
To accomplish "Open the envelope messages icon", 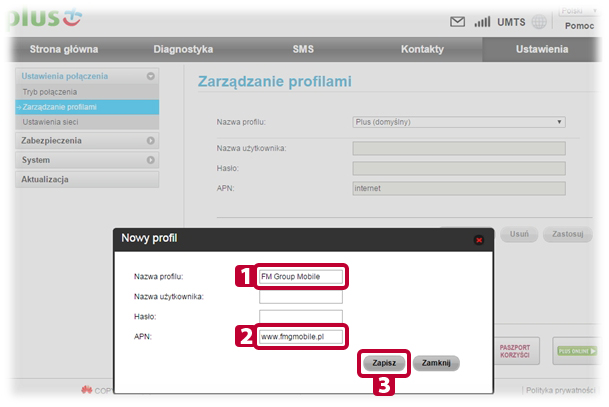I will coord(457,22).
